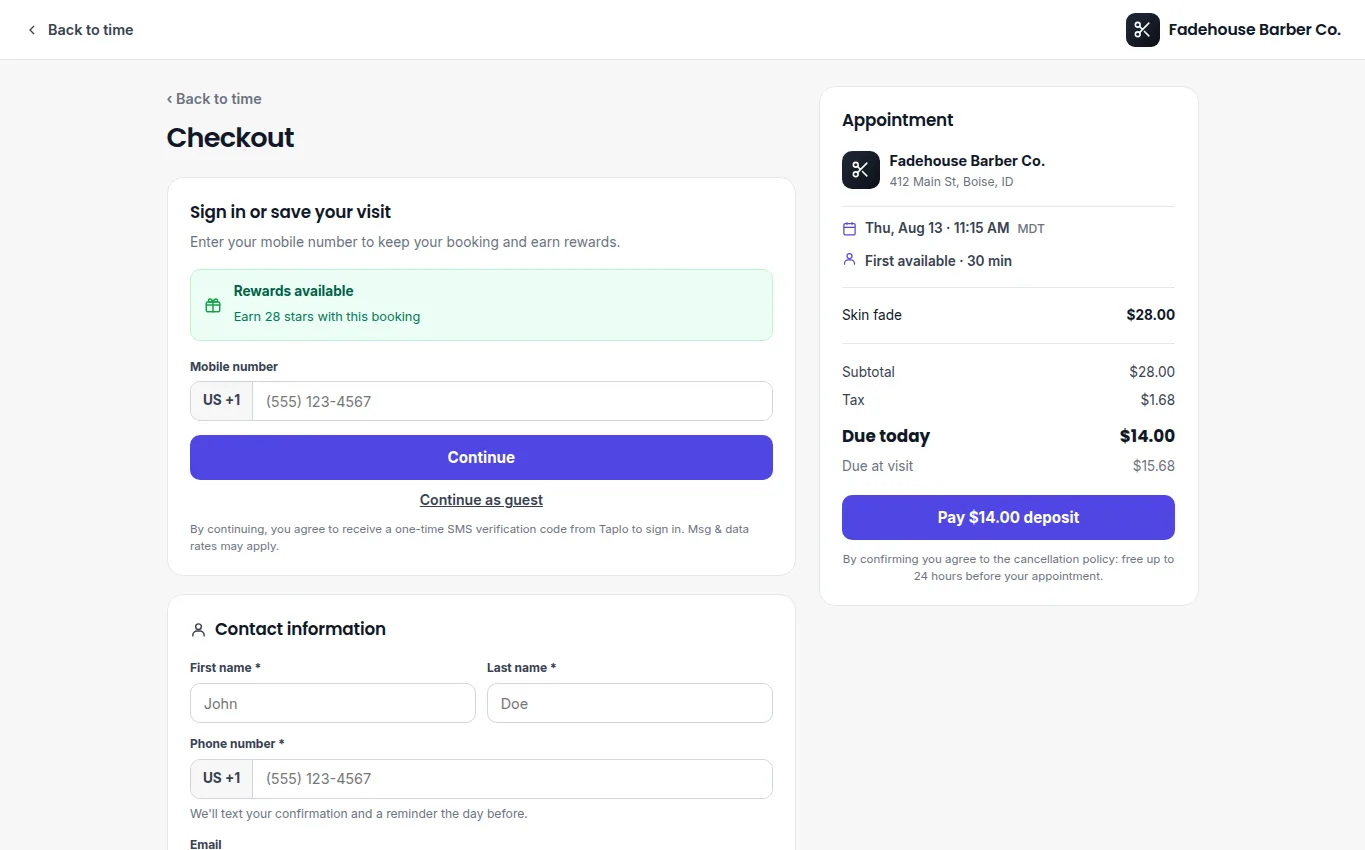Click the Tax amount $1.68

point(1158,400)
